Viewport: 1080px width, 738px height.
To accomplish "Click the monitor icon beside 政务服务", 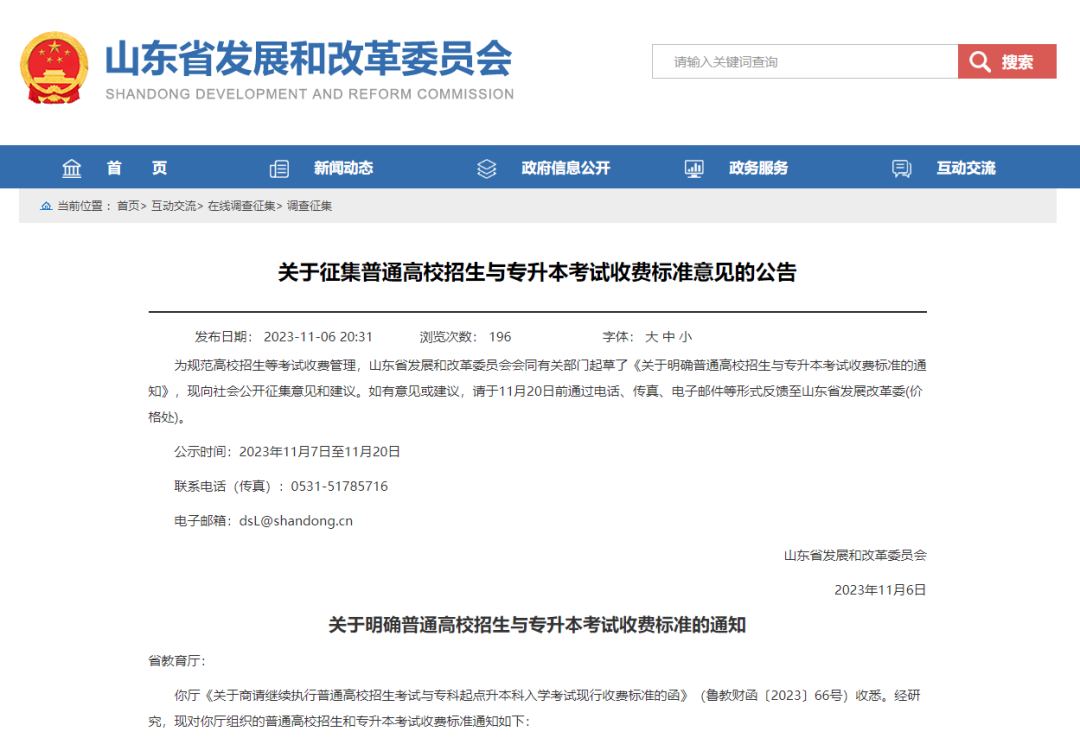I will pyautogui.click(x=694, y=169).
